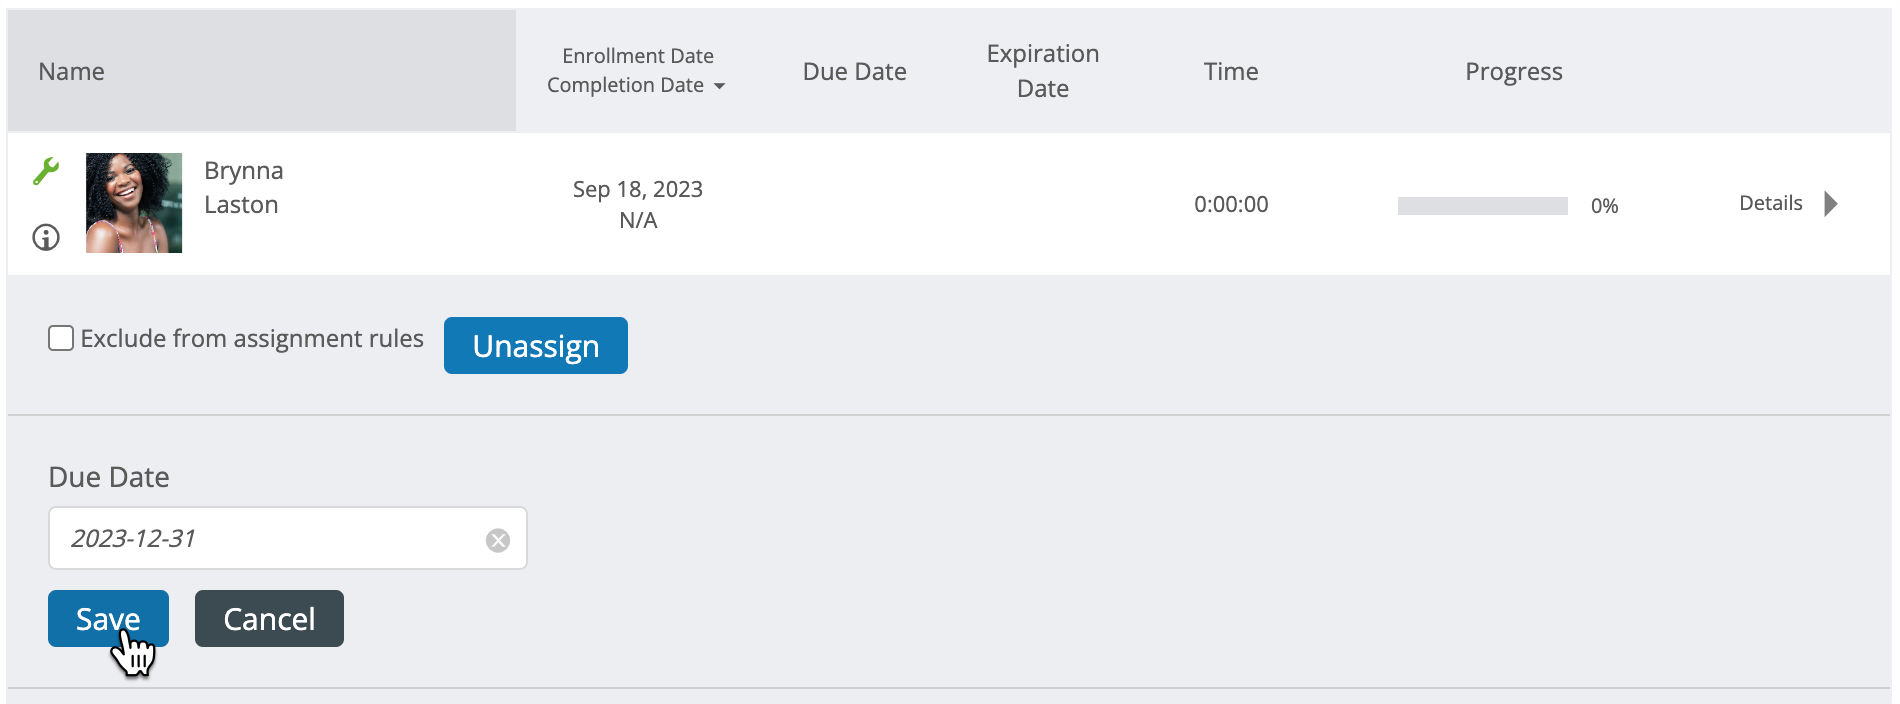Click the Details right arrow icon
The height and width of the screenshot is (704, 1900).
pos(1831,204)
